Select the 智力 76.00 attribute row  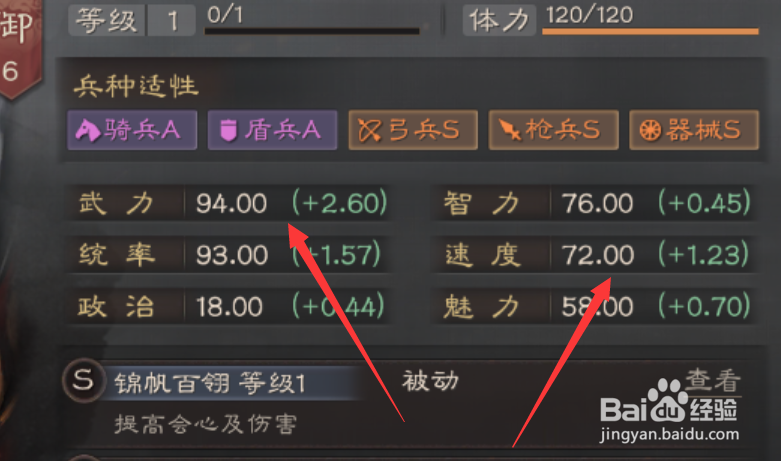point(595,203)
